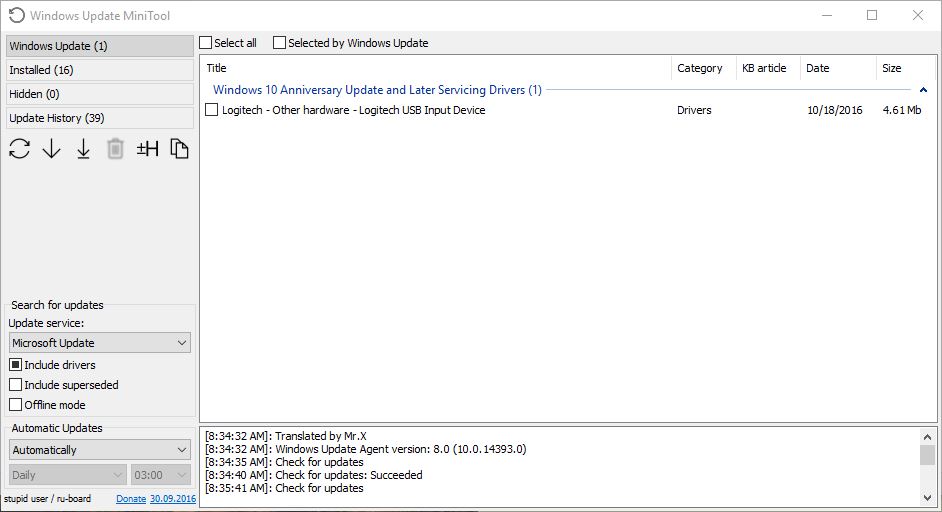Enable the Include superseded checkbox
The width and height of the screenshot is (942, 512).
tap(16, 385)
